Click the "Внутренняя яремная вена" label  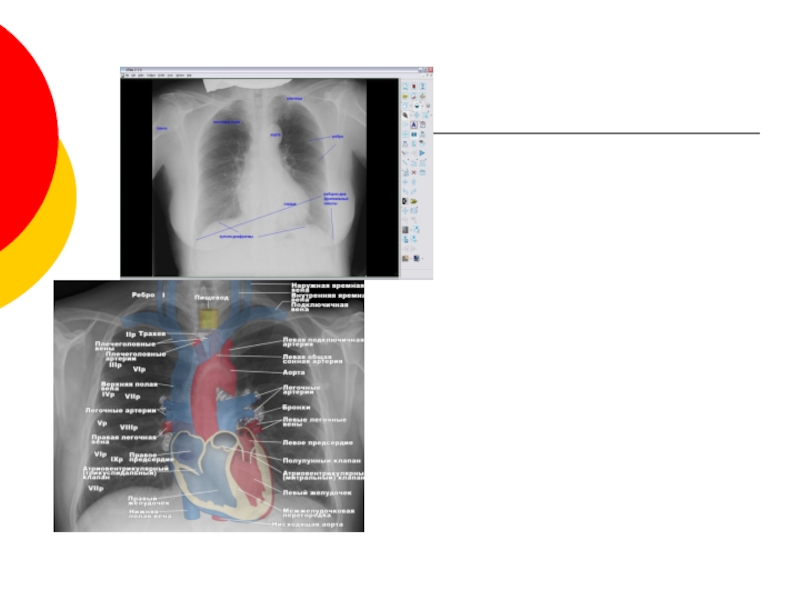328,297
